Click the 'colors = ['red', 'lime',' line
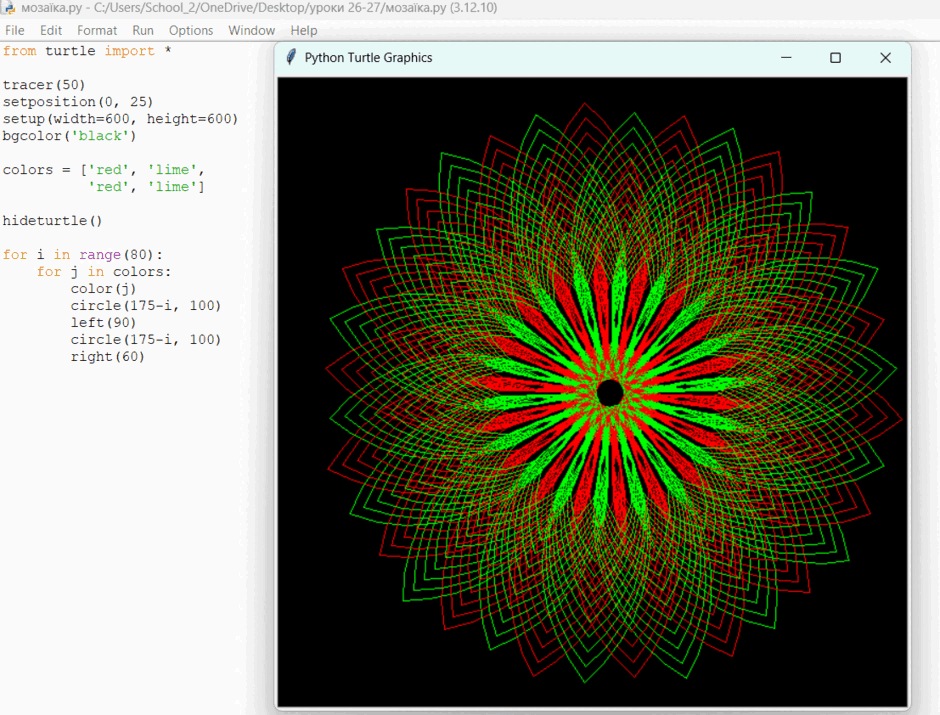The image size is (940, 715). tap(103, 170)
